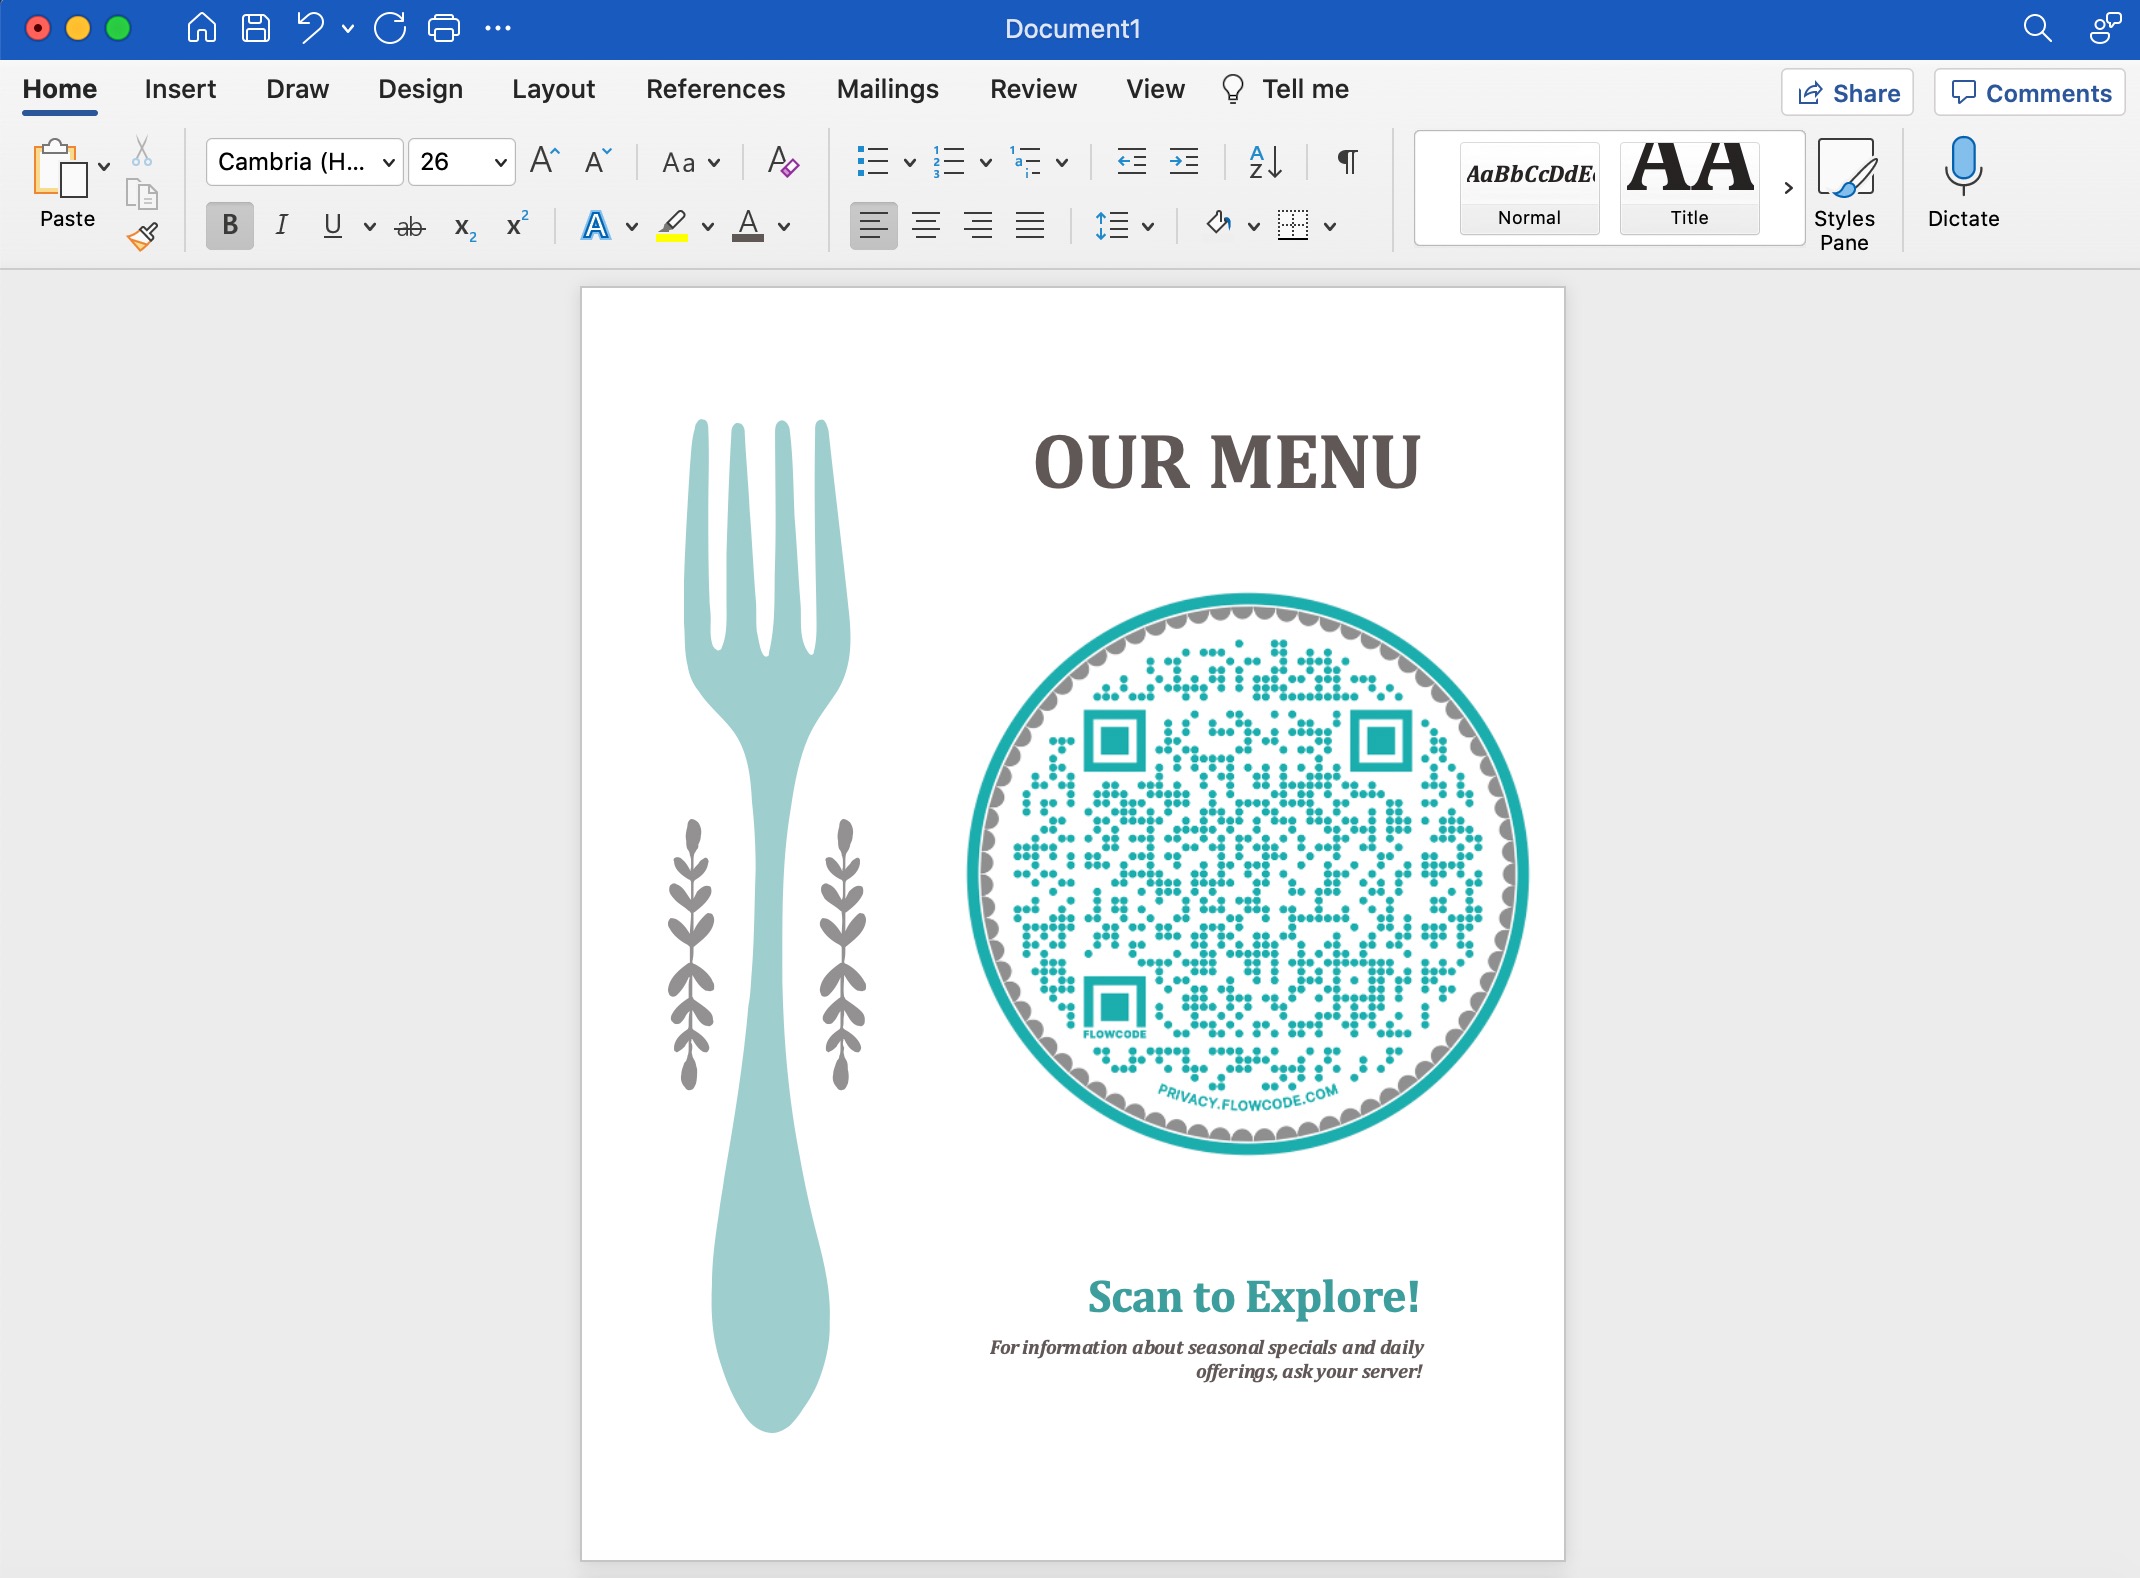This screenshot has height=1578, width=2140.
Task: Switch to the Insert tab
Action: coord(180,89)
